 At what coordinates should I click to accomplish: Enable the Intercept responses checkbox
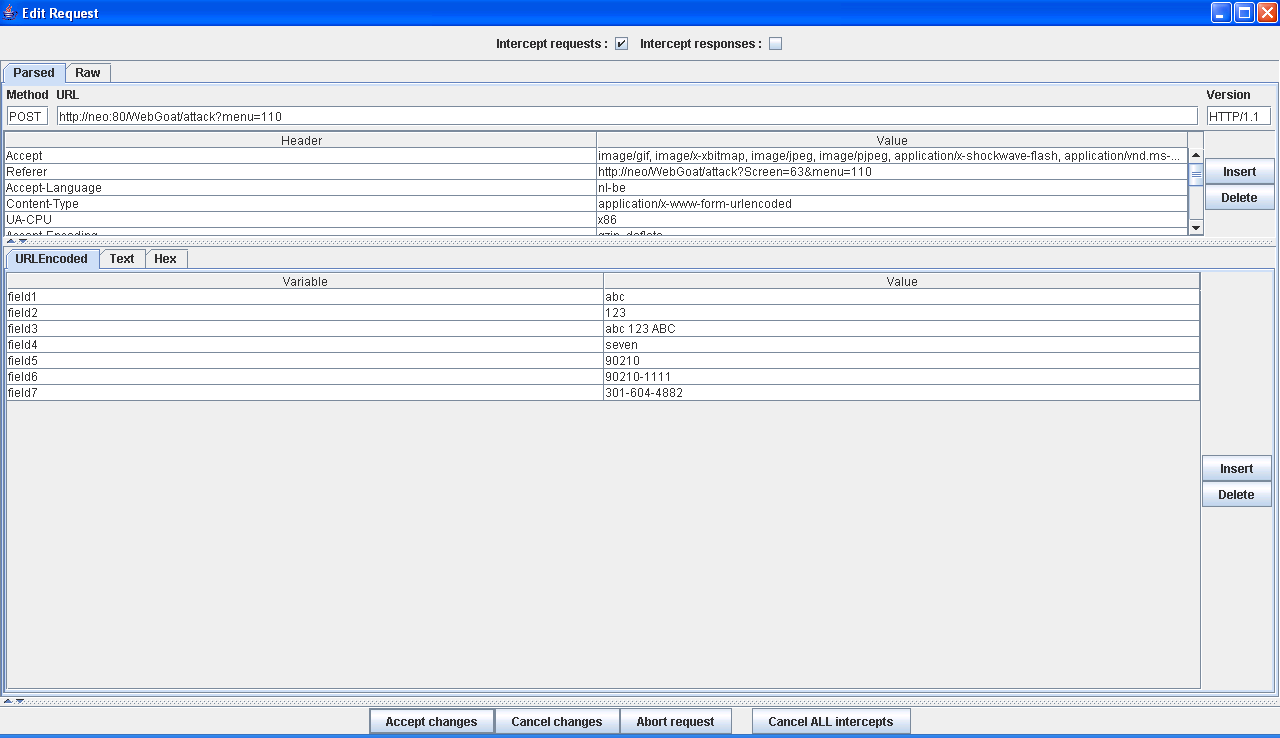[775, 44]
